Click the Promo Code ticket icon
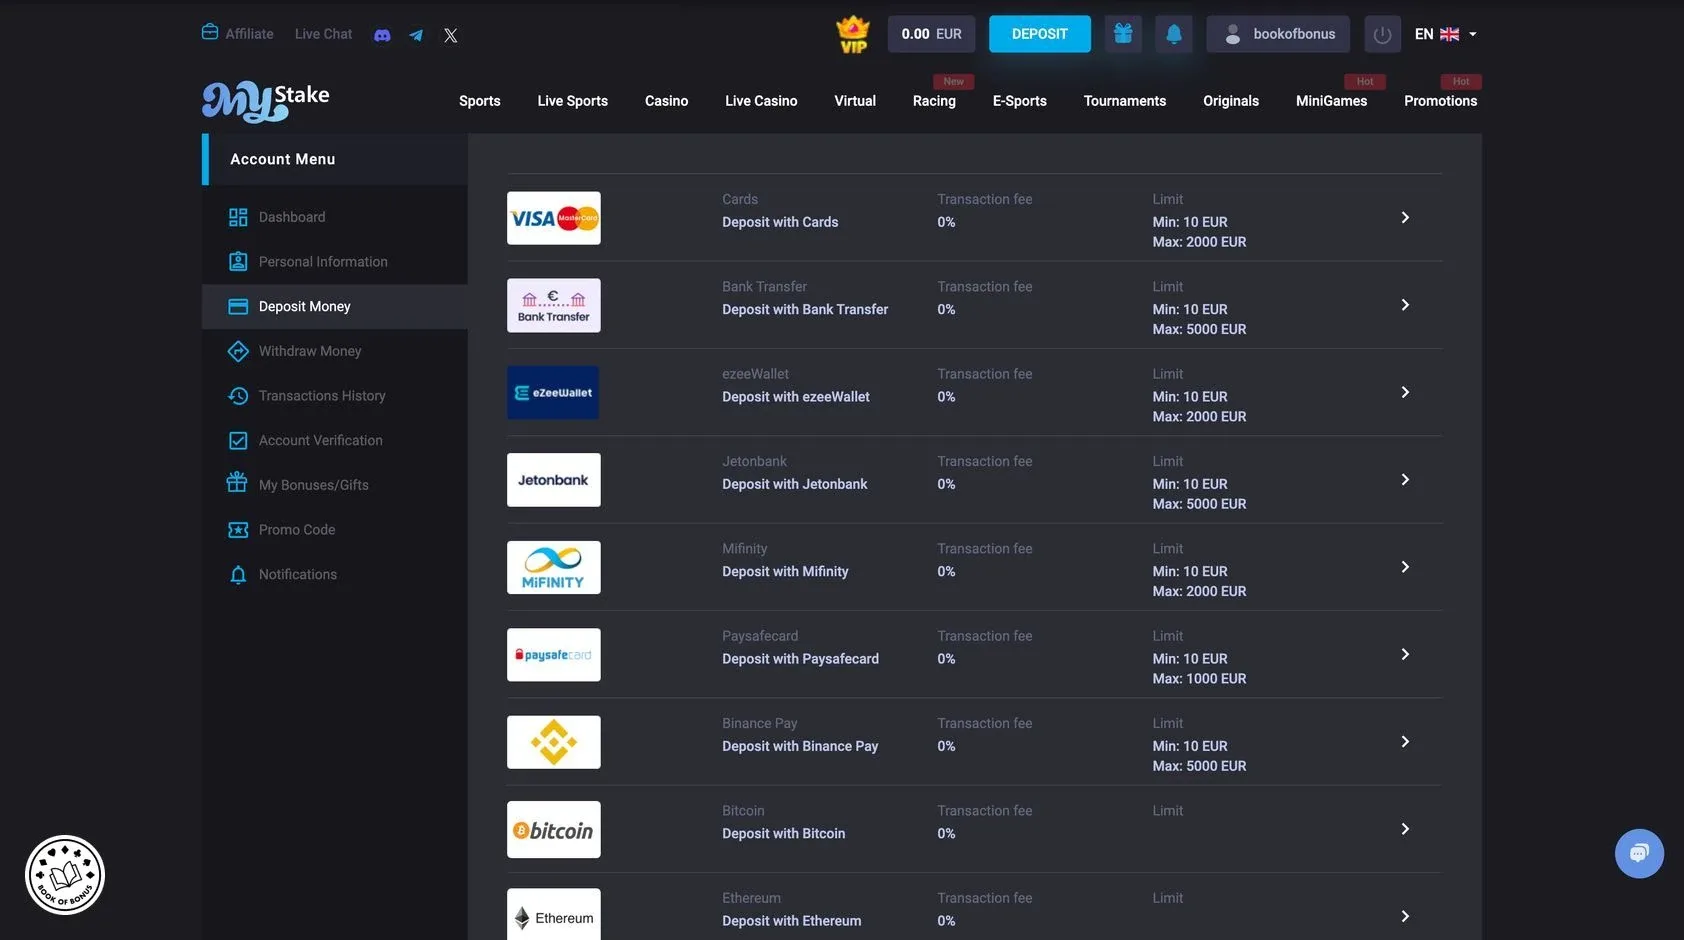The height and width of the screenshot is (940, 1684). point(238,530)
